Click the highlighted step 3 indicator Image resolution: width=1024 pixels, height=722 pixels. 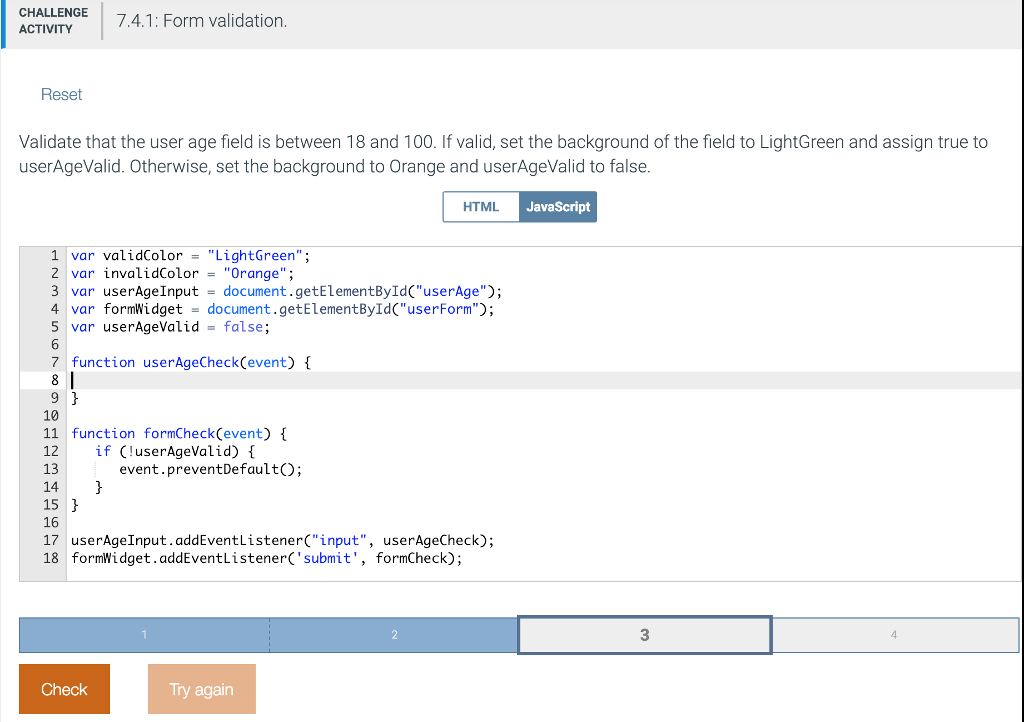pos(644,634)
